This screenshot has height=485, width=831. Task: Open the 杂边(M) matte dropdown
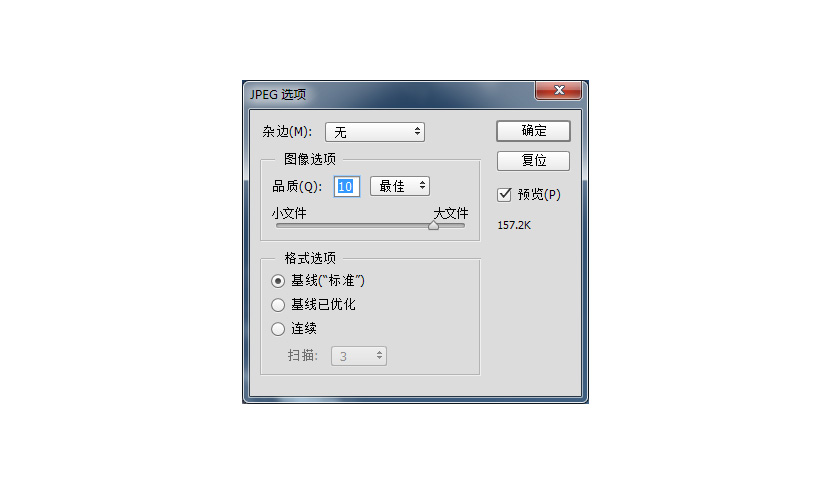pyautogui.click(x=375, y=132)
